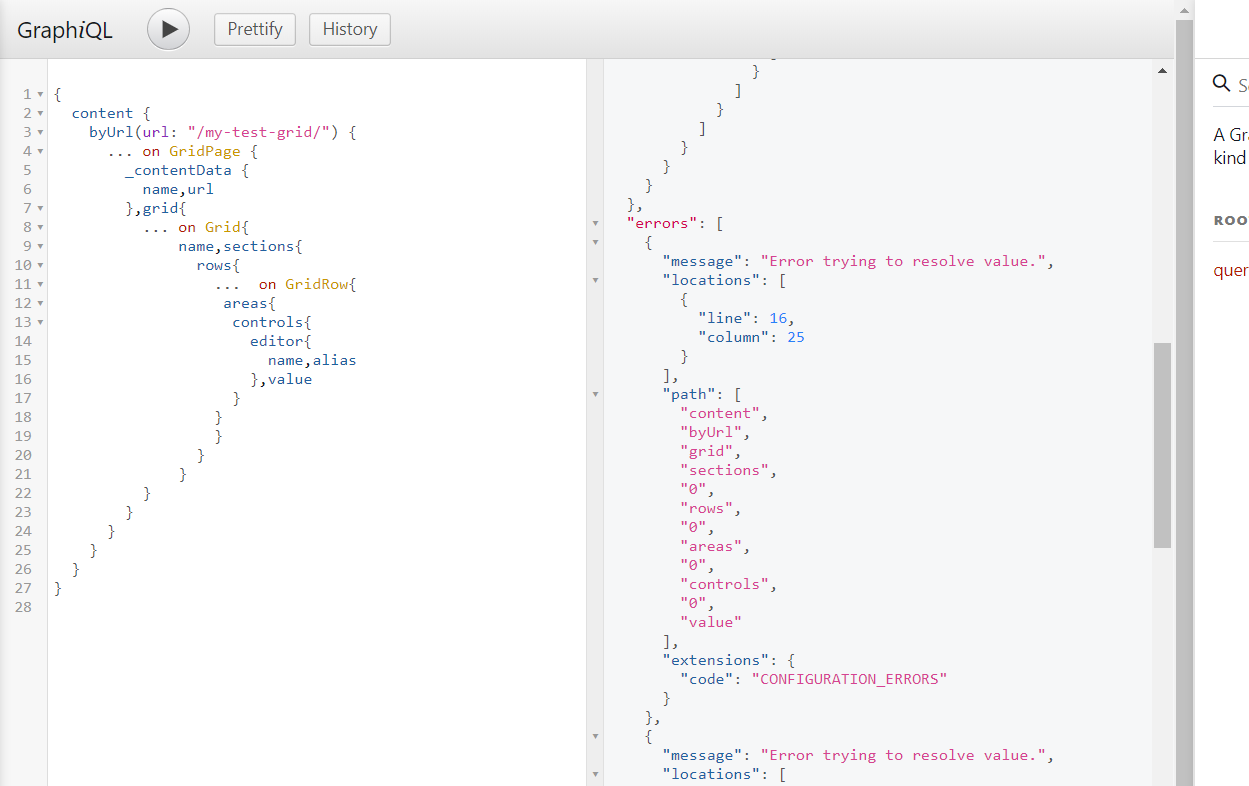Open the query root type link
The image size is (1249, 786).
[1232, 270]
